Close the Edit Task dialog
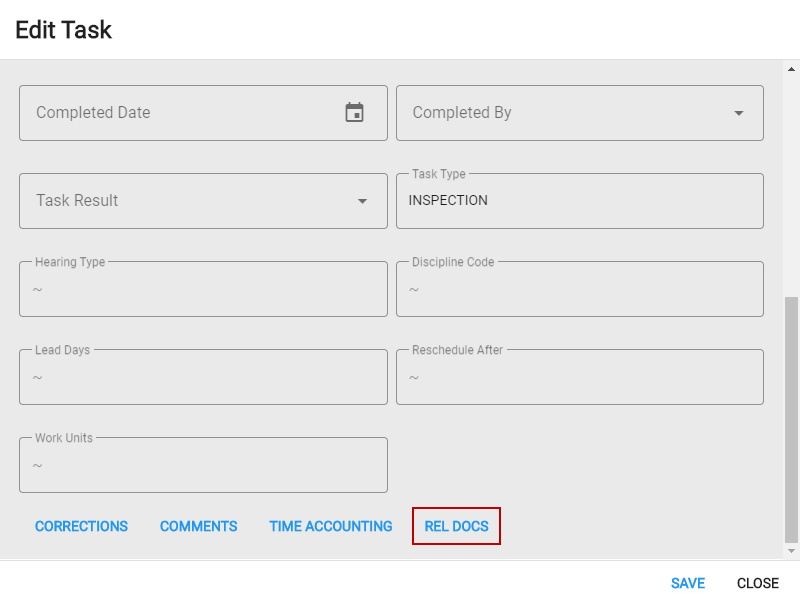 point(757,583)
